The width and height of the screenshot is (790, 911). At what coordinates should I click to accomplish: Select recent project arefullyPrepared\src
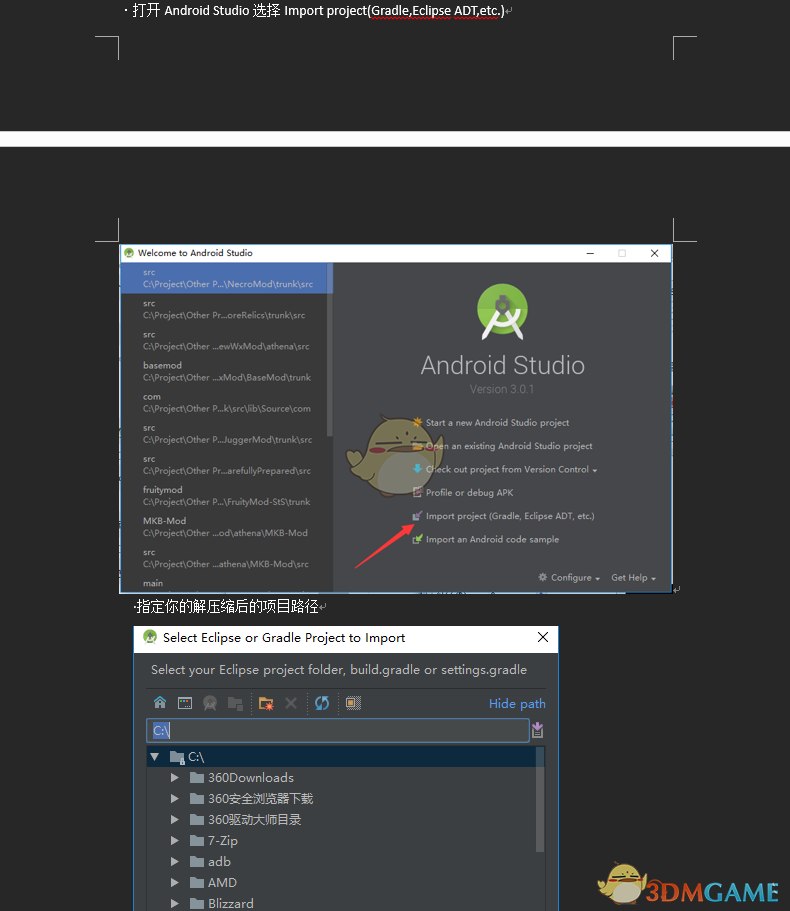pos(224,465)
